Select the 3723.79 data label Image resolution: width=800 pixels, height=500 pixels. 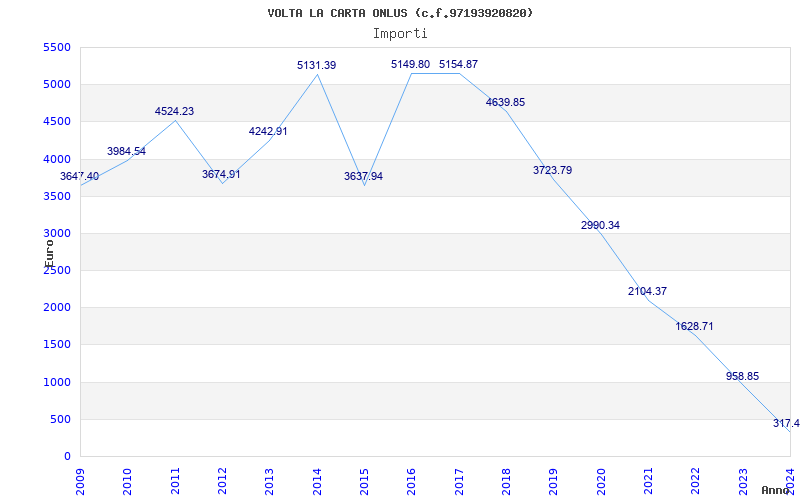[x=553, y=170]
